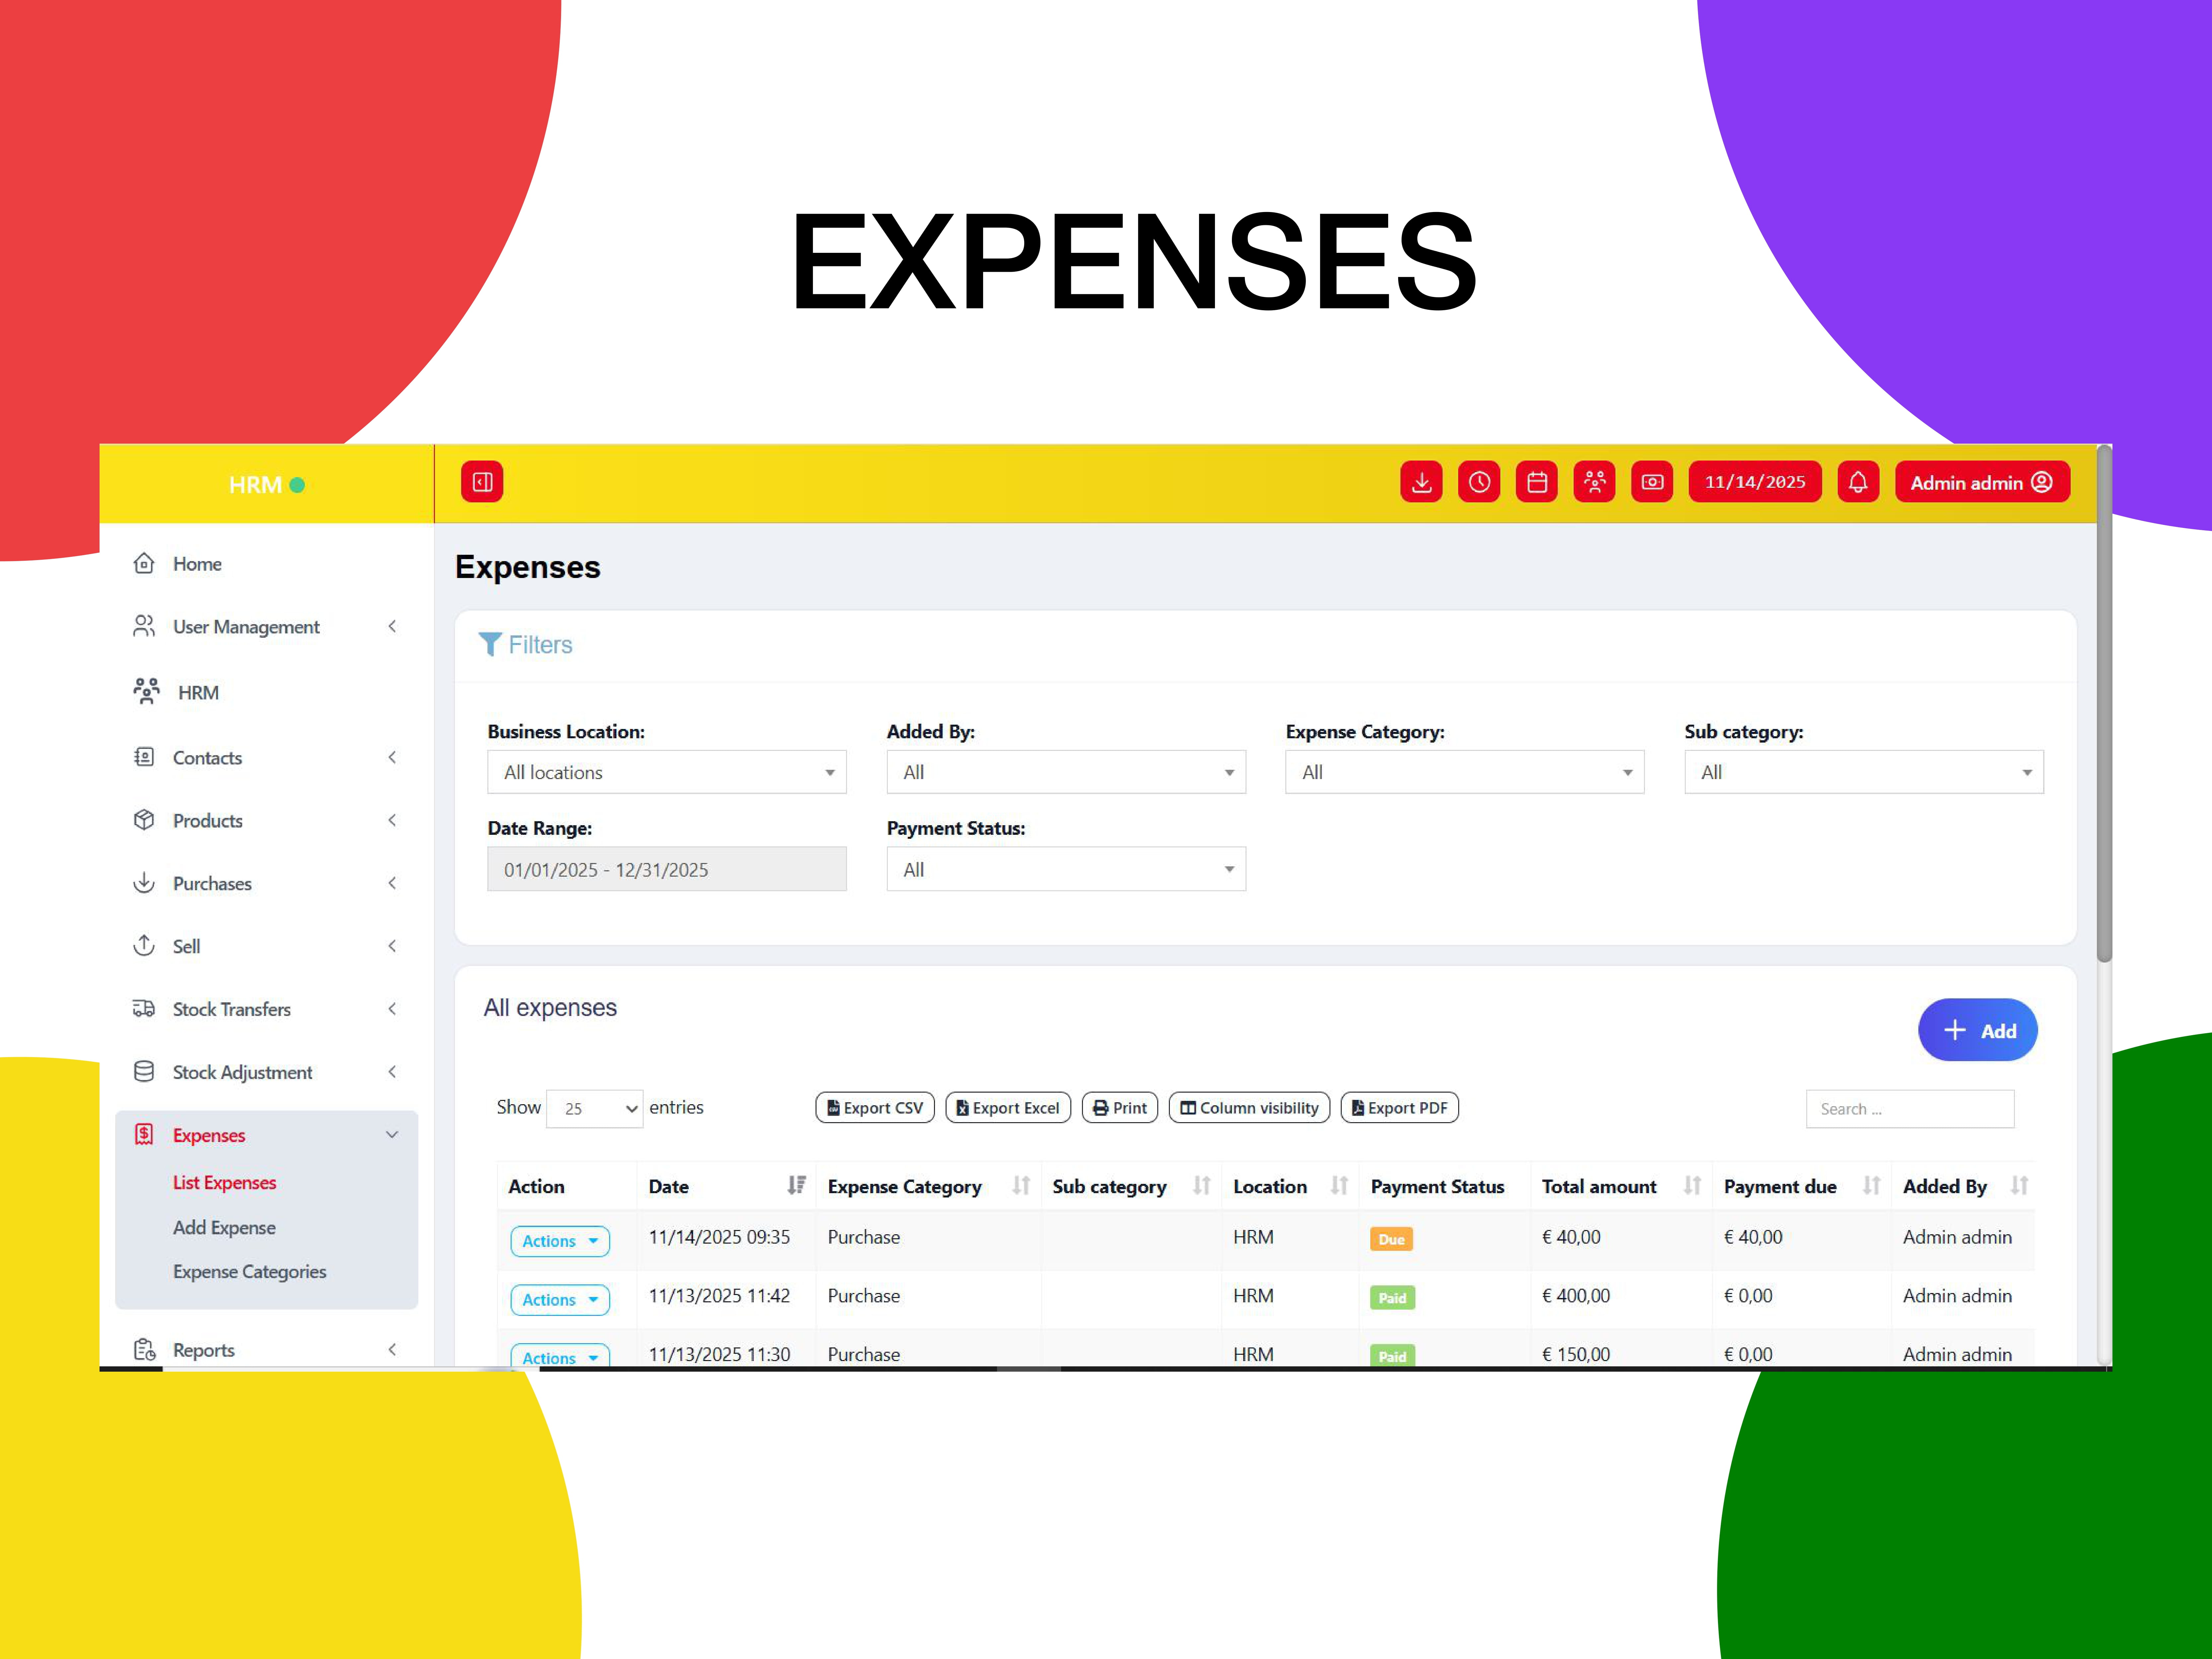The height and width of the screenshot is (1659, 2212).
Task: Open the clock icon in header
Action: 1479,482
